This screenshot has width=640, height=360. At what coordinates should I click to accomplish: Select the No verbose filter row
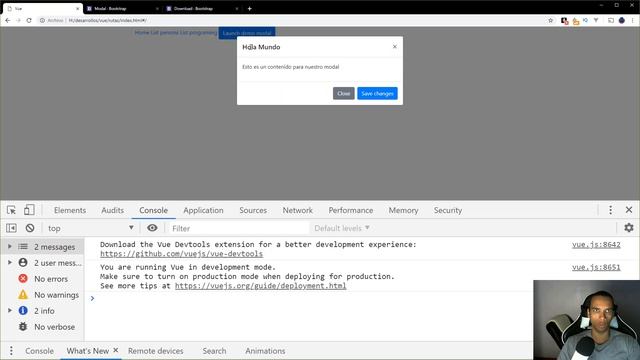(x=42, y=327)
